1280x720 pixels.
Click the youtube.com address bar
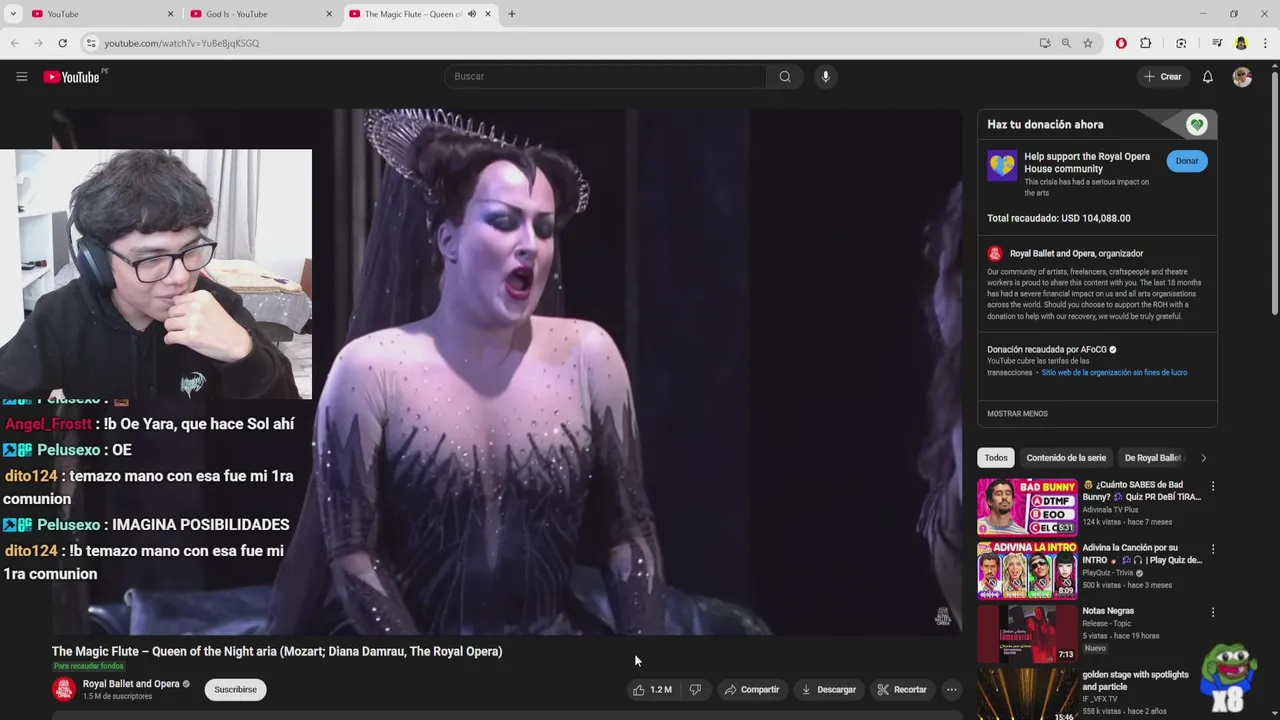[x=560, y=43]
